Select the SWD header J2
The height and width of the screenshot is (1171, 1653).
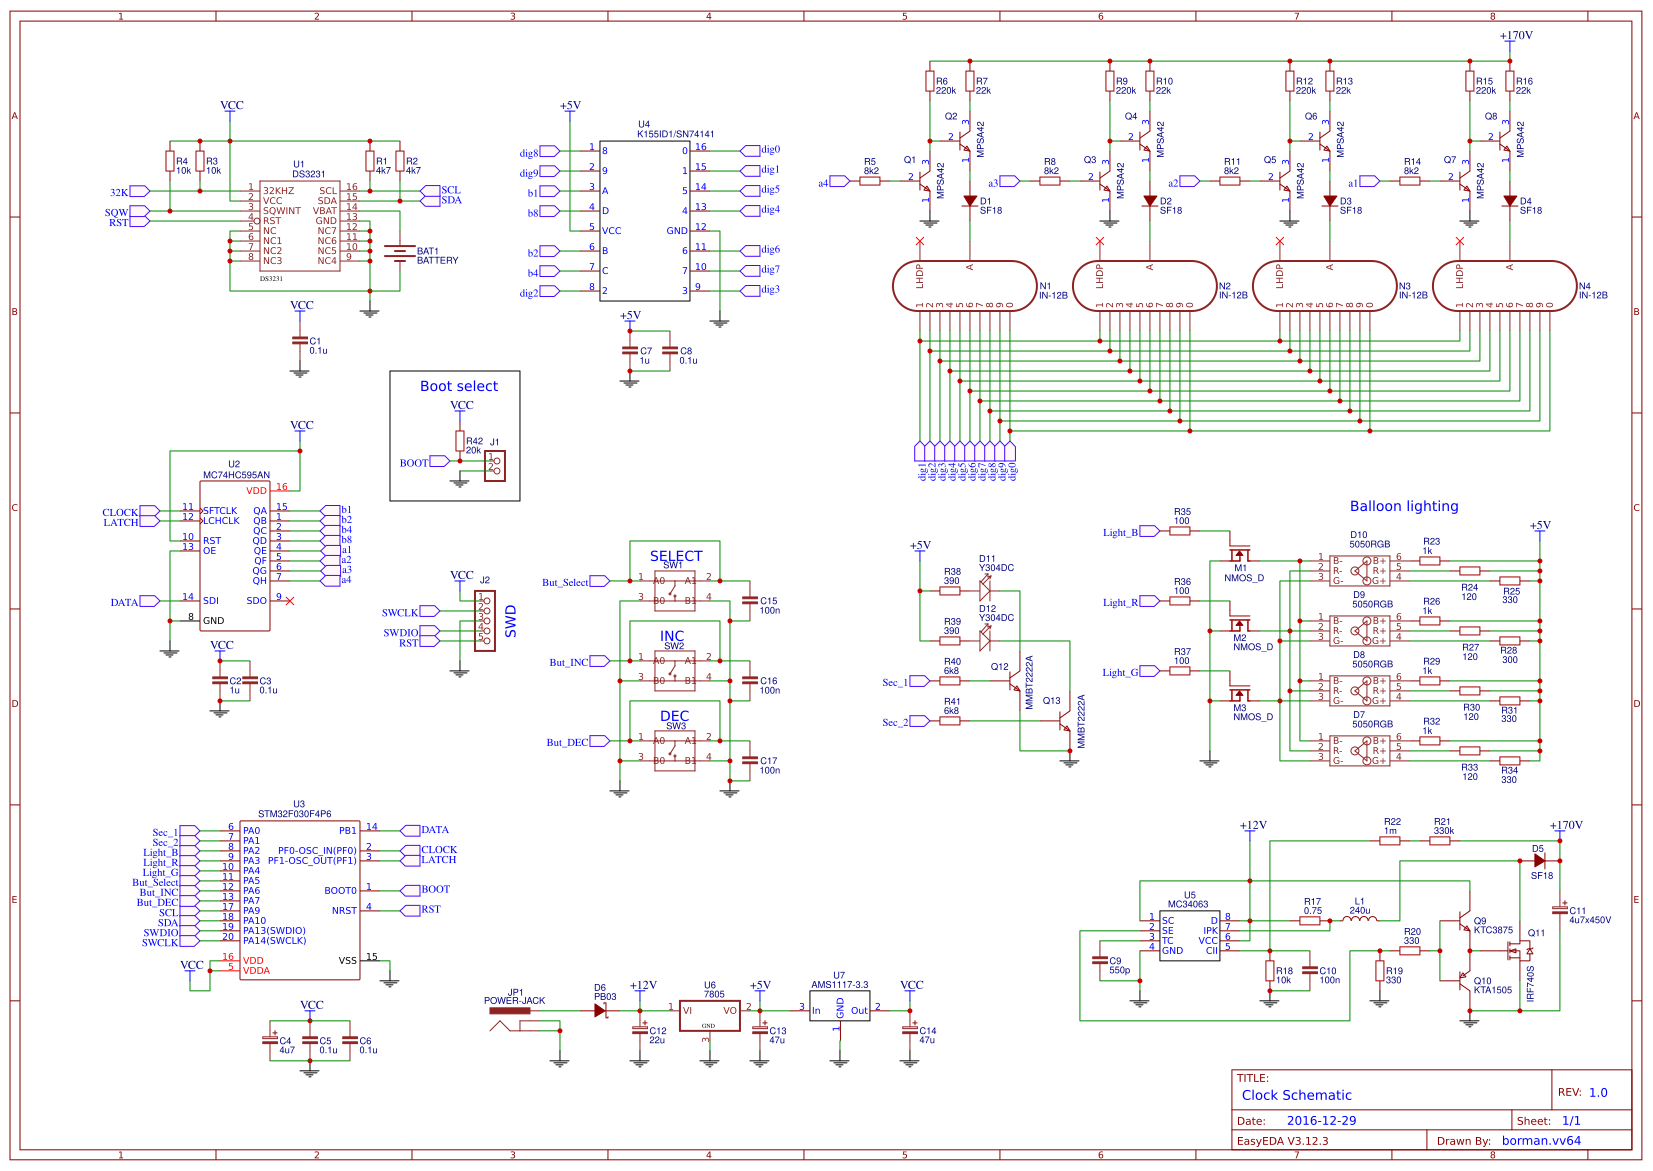click(485, 618)
